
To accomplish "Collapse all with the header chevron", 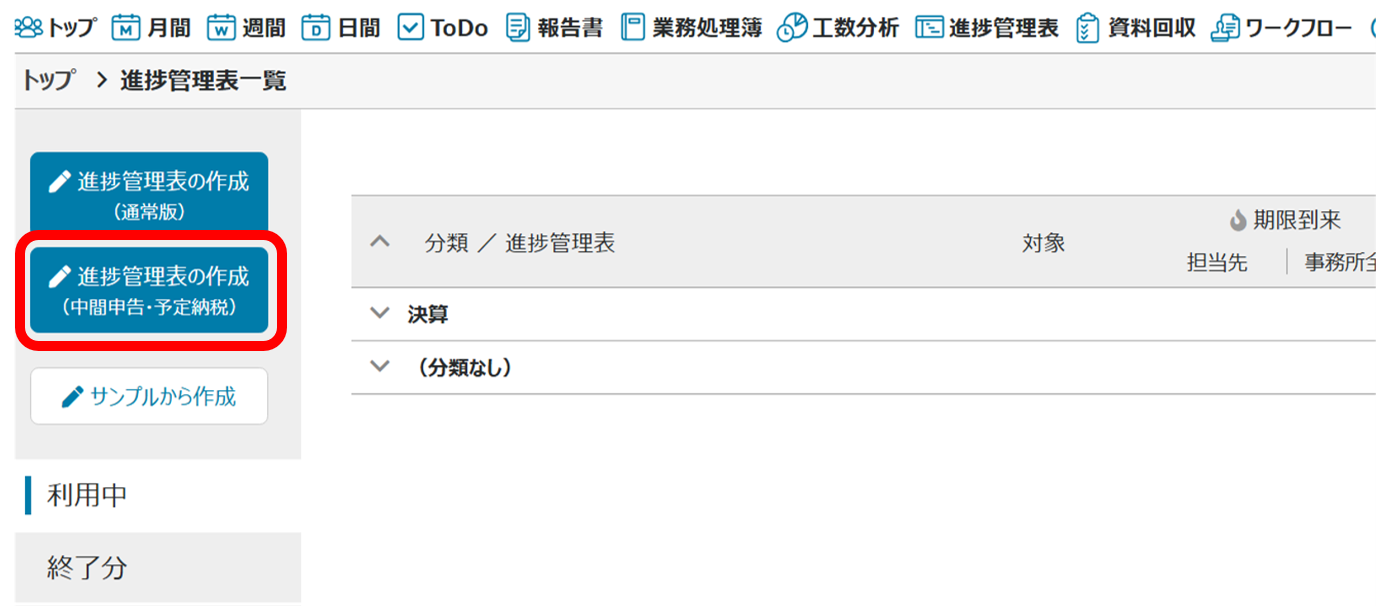I will 379,241.
